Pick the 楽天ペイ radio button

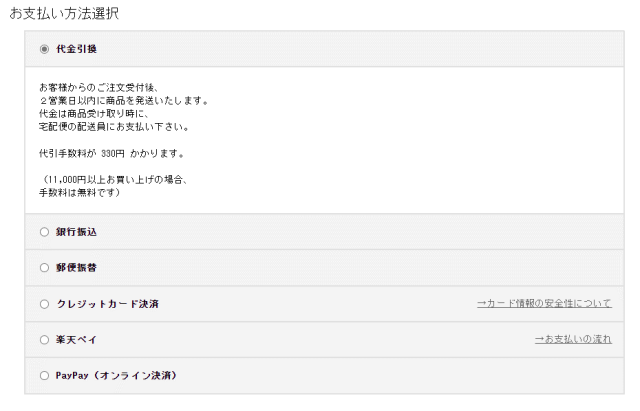tap(44, 340)
